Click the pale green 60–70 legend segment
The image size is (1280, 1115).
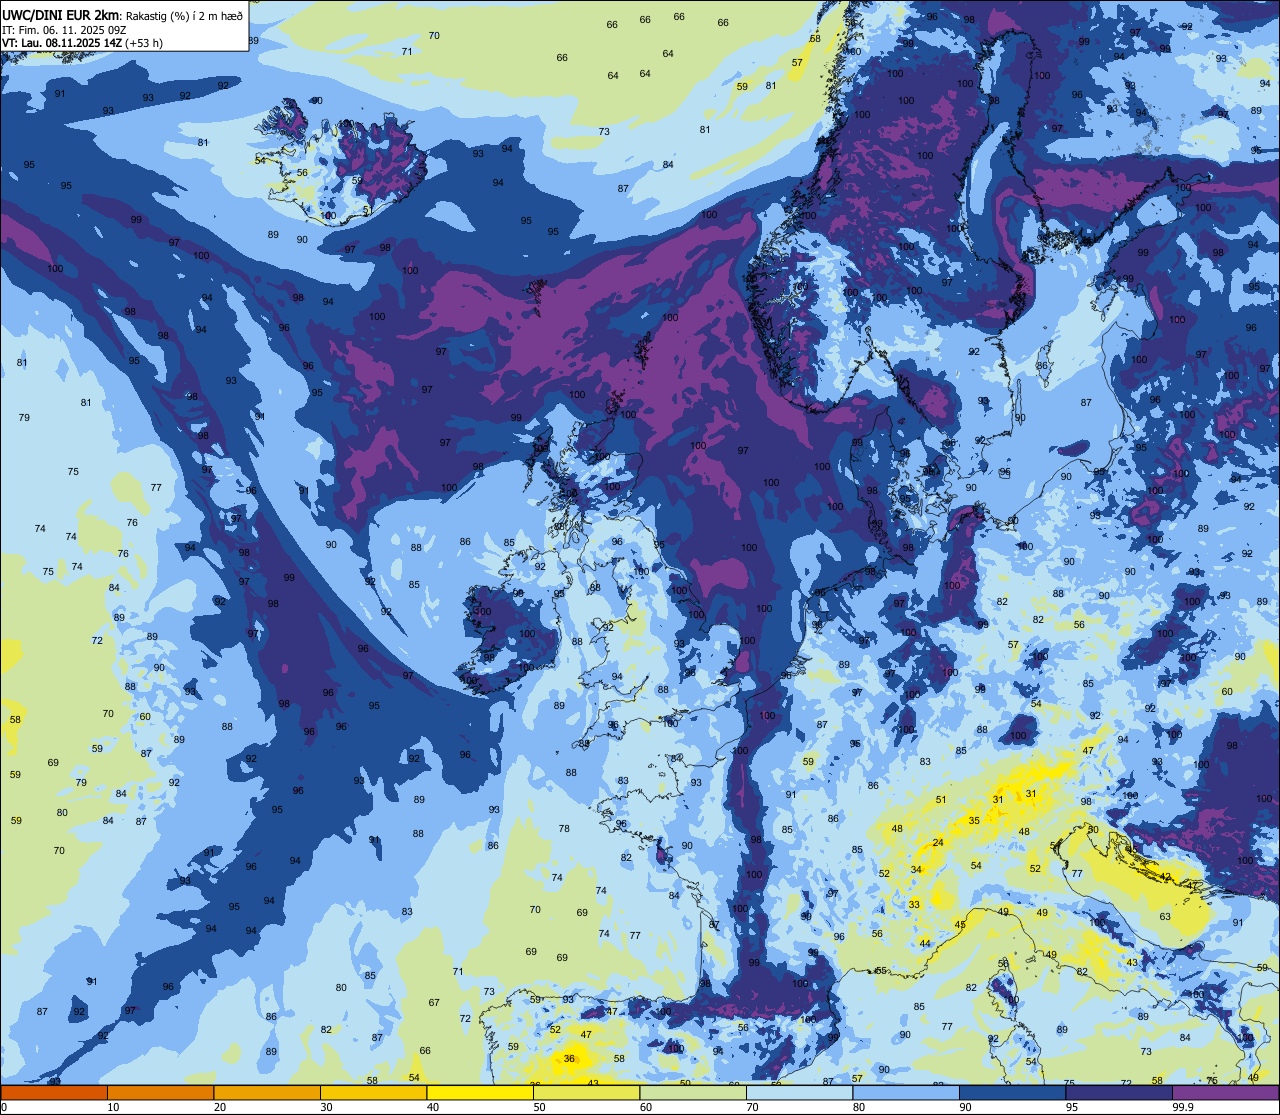point(693,1092)
